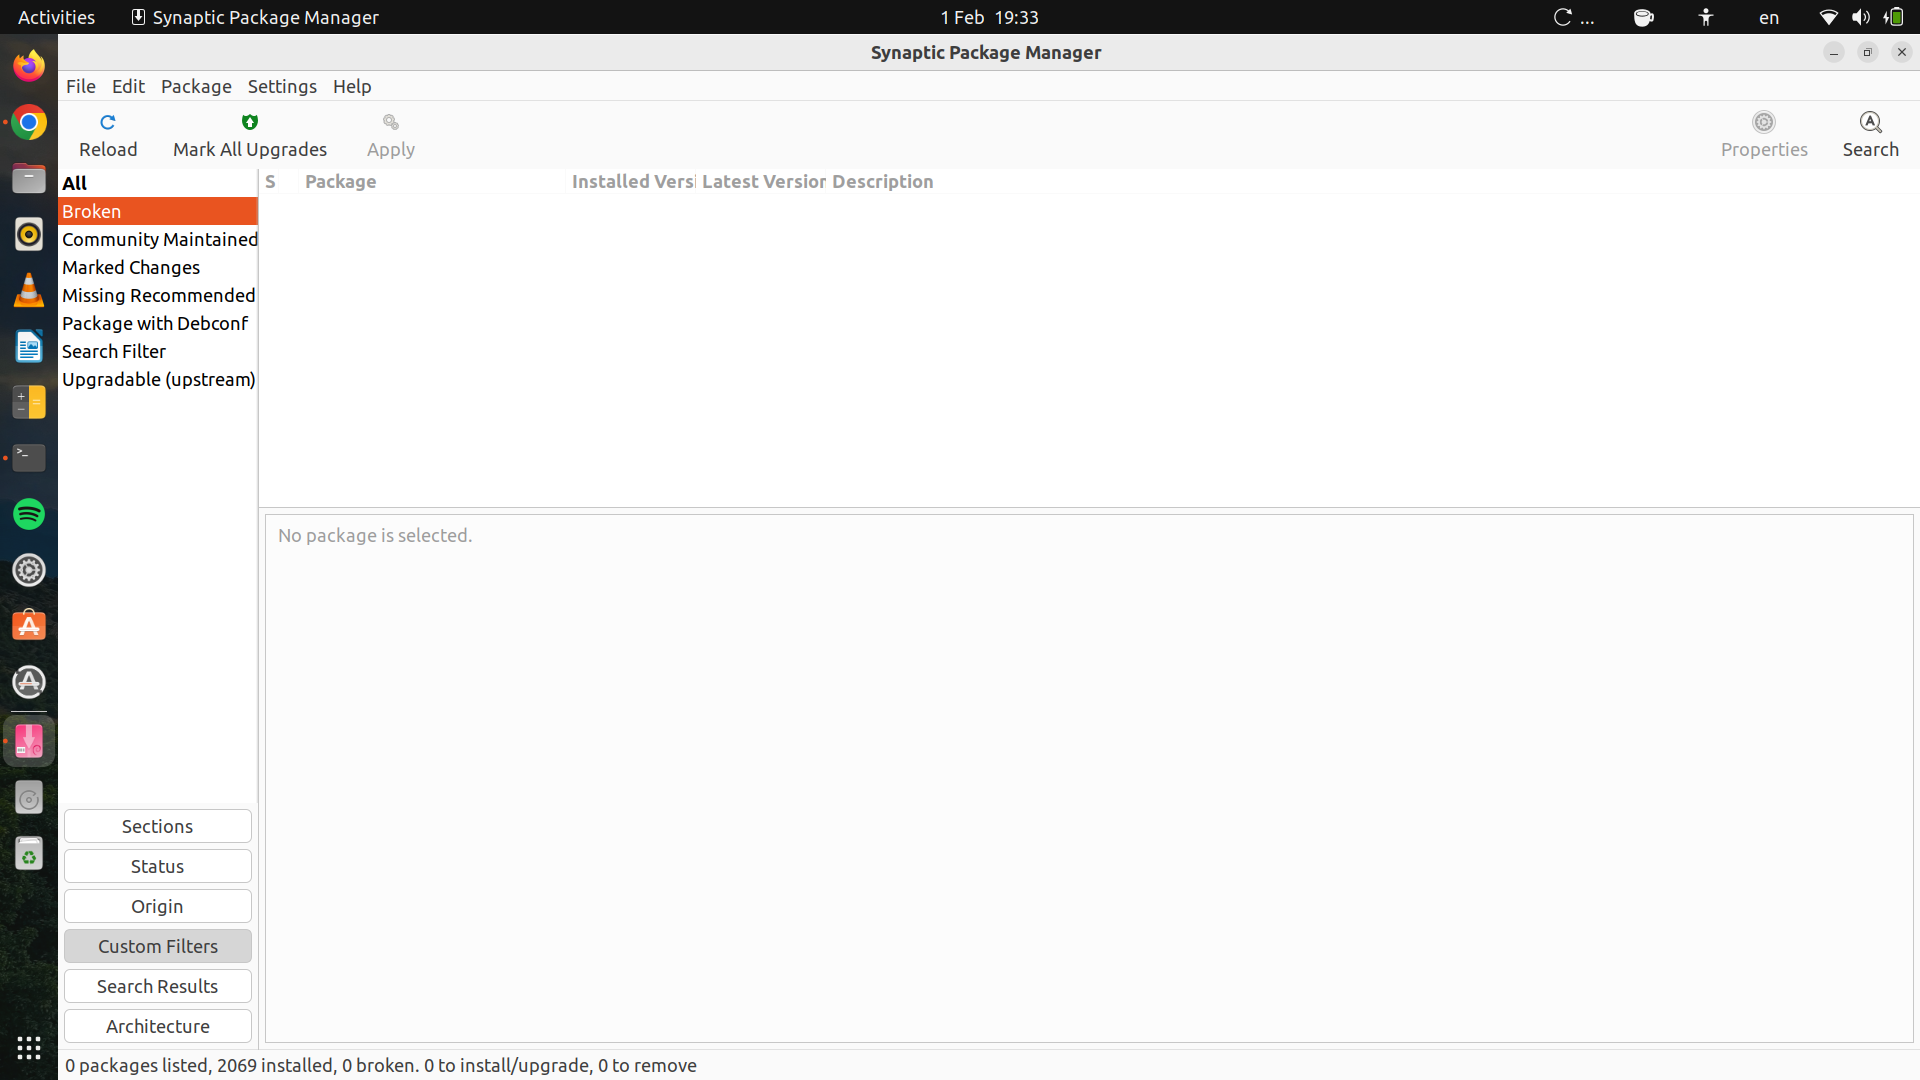This screenshot has height=1080, width=1920.
Task: Show the Search Results list
Action: 157,986
